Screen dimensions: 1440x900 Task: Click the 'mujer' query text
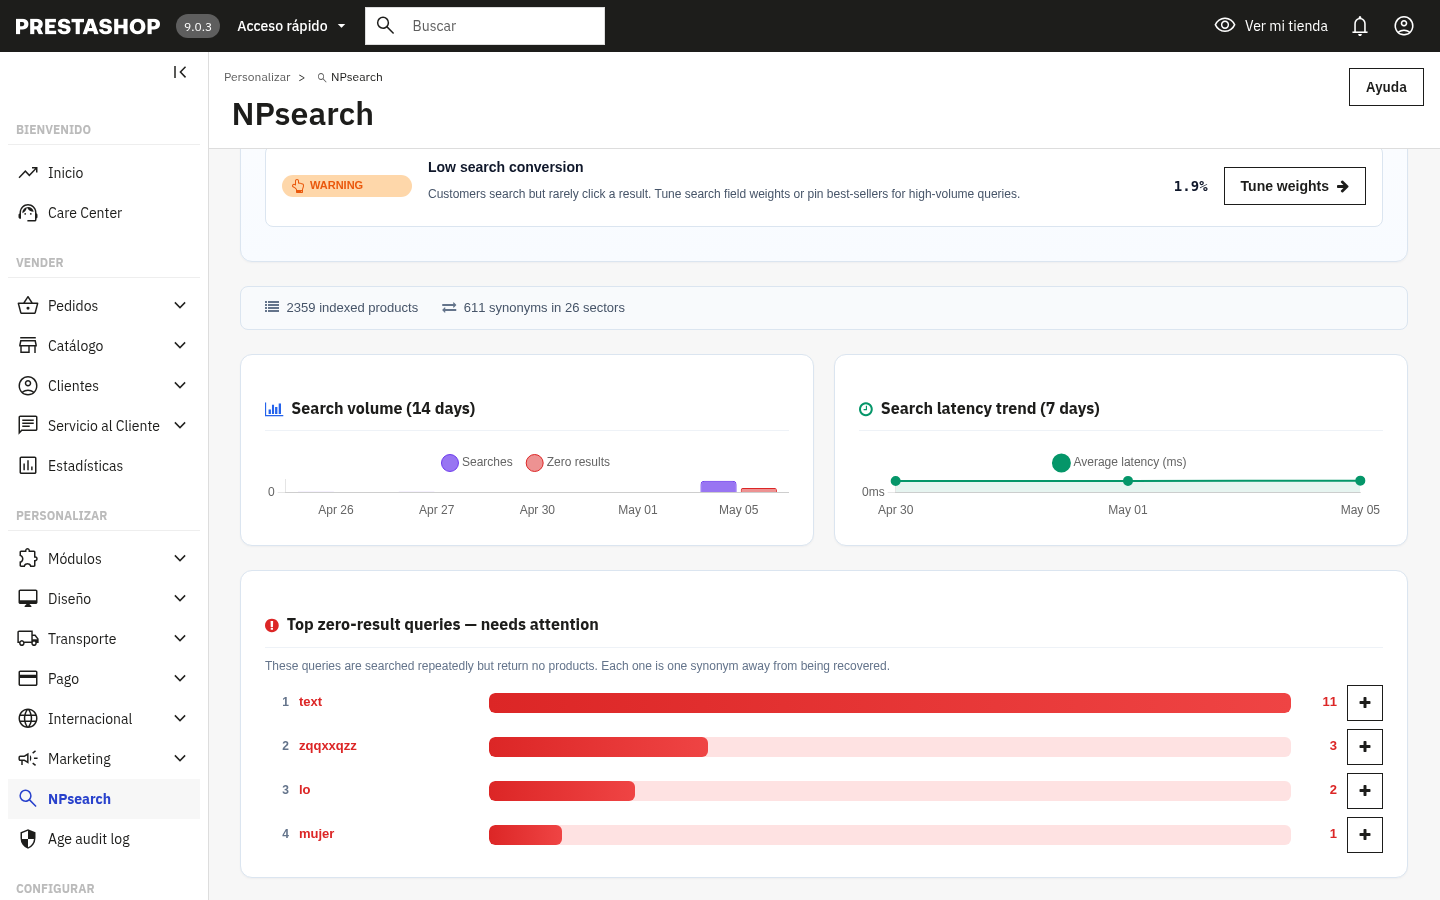(316, 834)
